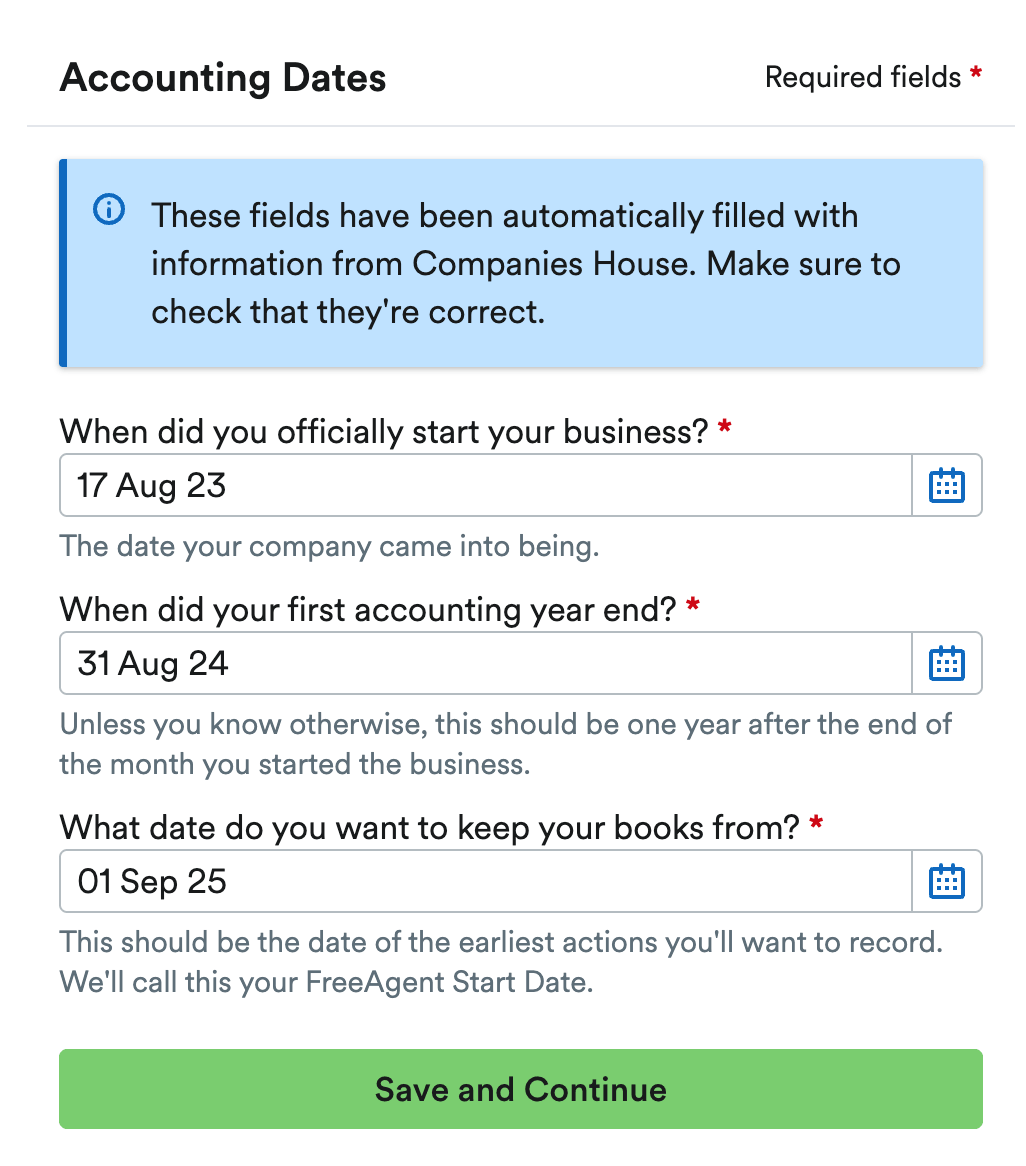This screenshot has width=1026, height=1166.
Task: Focus the field showing 31 Aug 24
Action: [x=485, y=663]
